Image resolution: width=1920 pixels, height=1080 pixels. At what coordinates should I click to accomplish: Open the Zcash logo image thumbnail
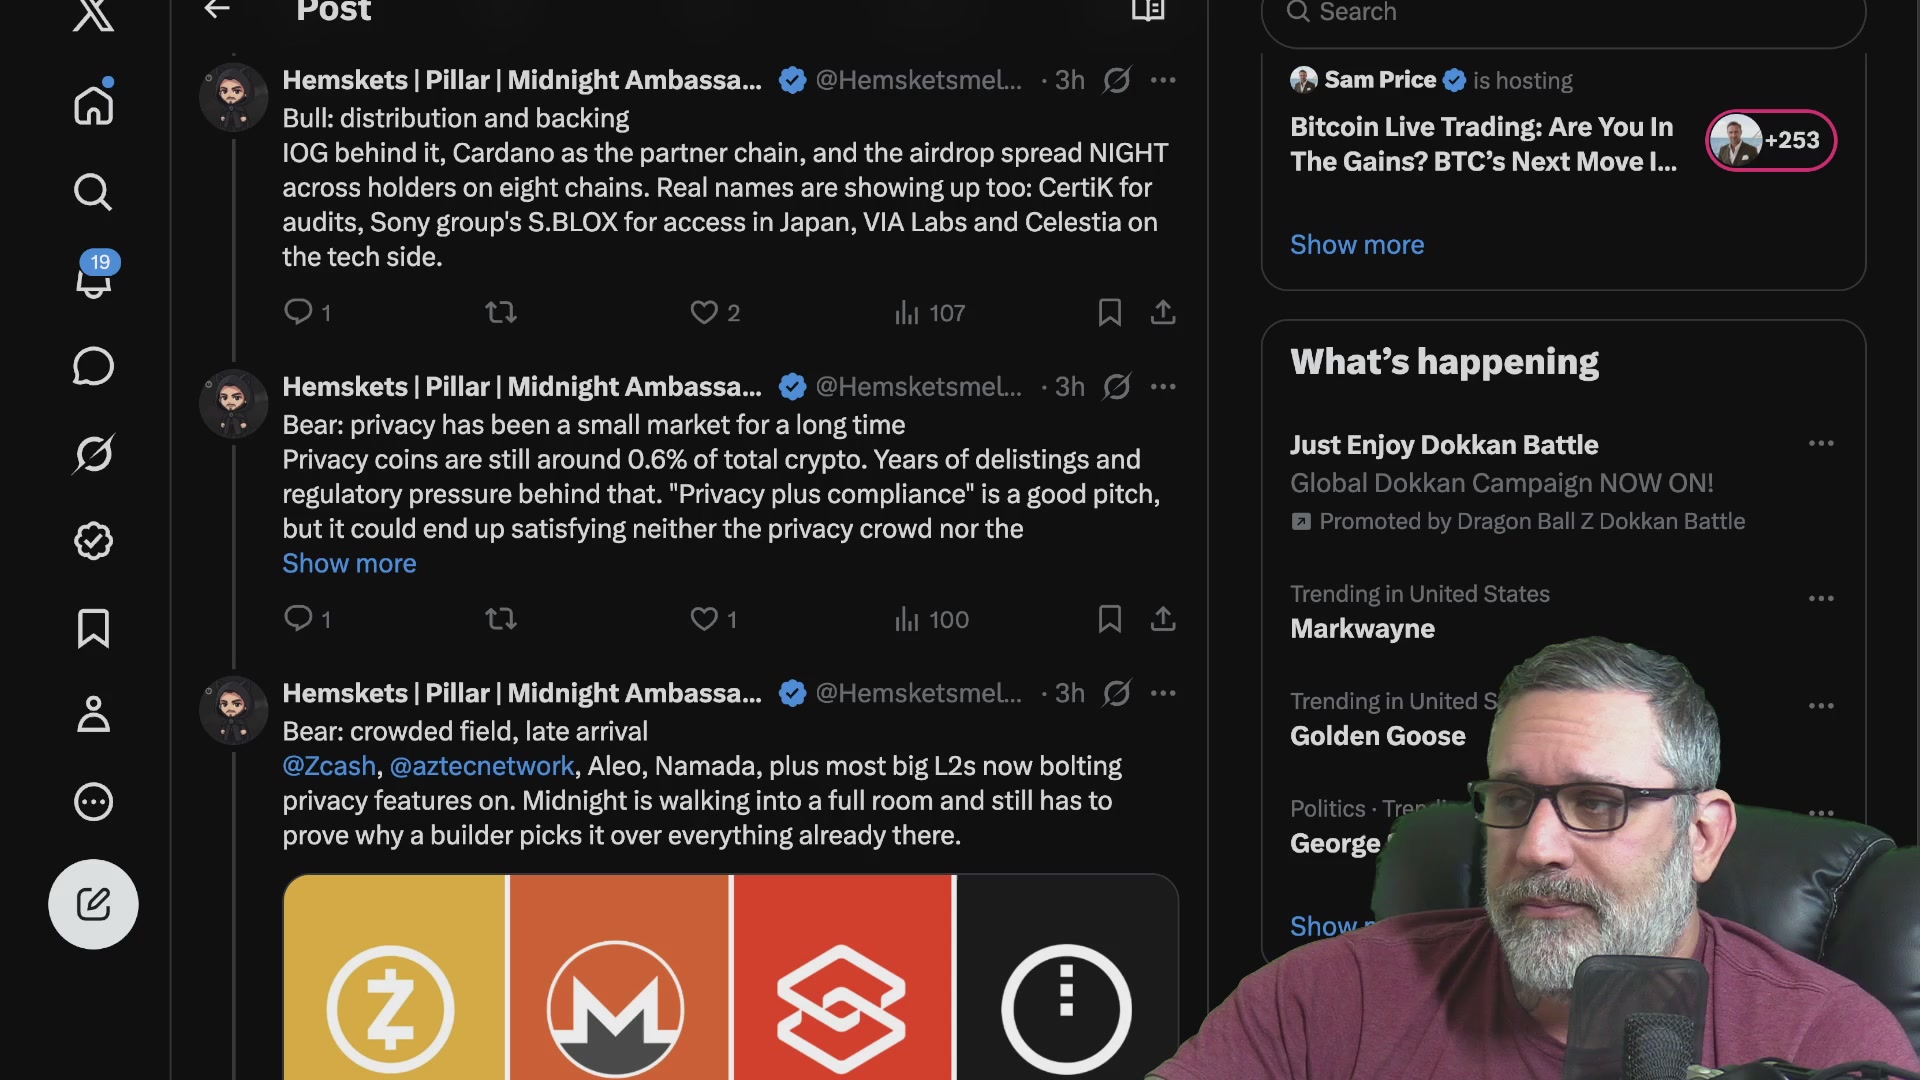click(x=395, y=977)
